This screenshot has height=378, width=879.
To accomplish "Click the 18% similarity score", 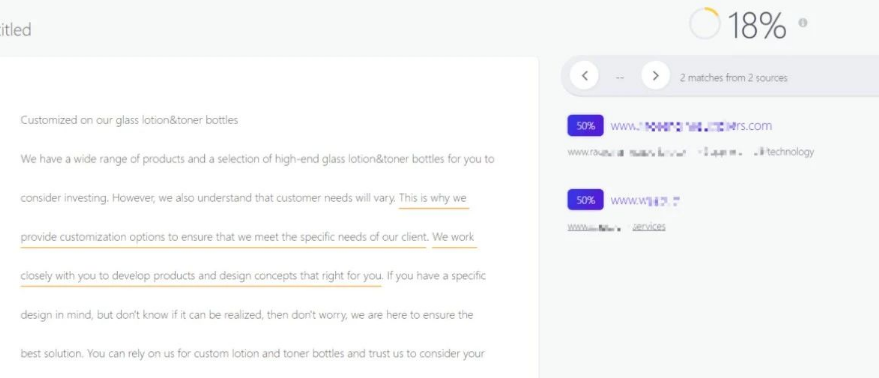I will pyautogui.click(x=757, y=26).
